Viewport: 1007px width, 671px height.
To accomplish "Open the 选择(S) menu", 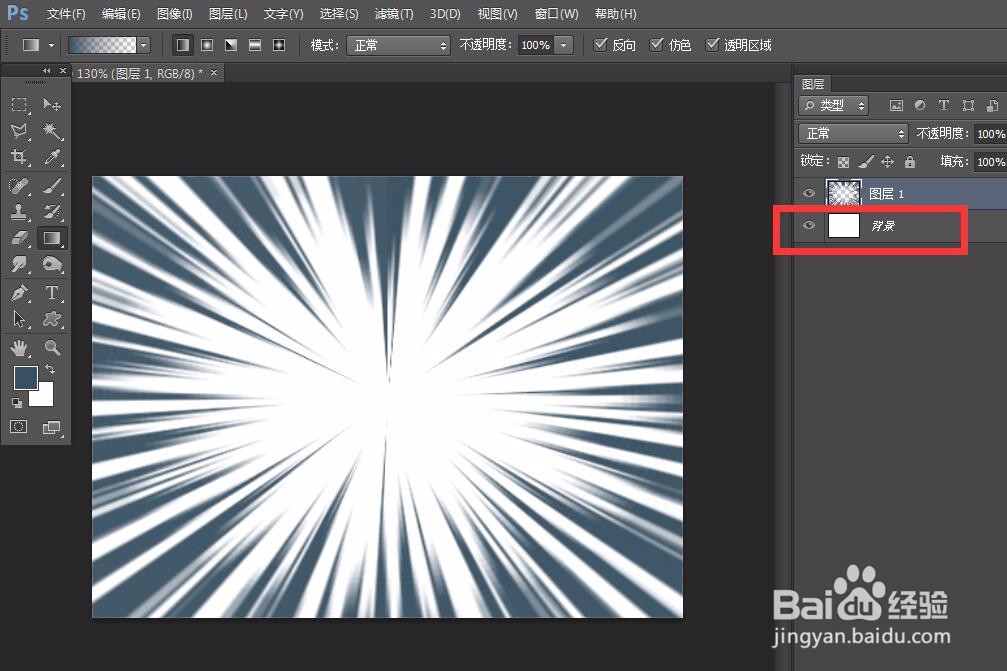I will pos(339,13).
